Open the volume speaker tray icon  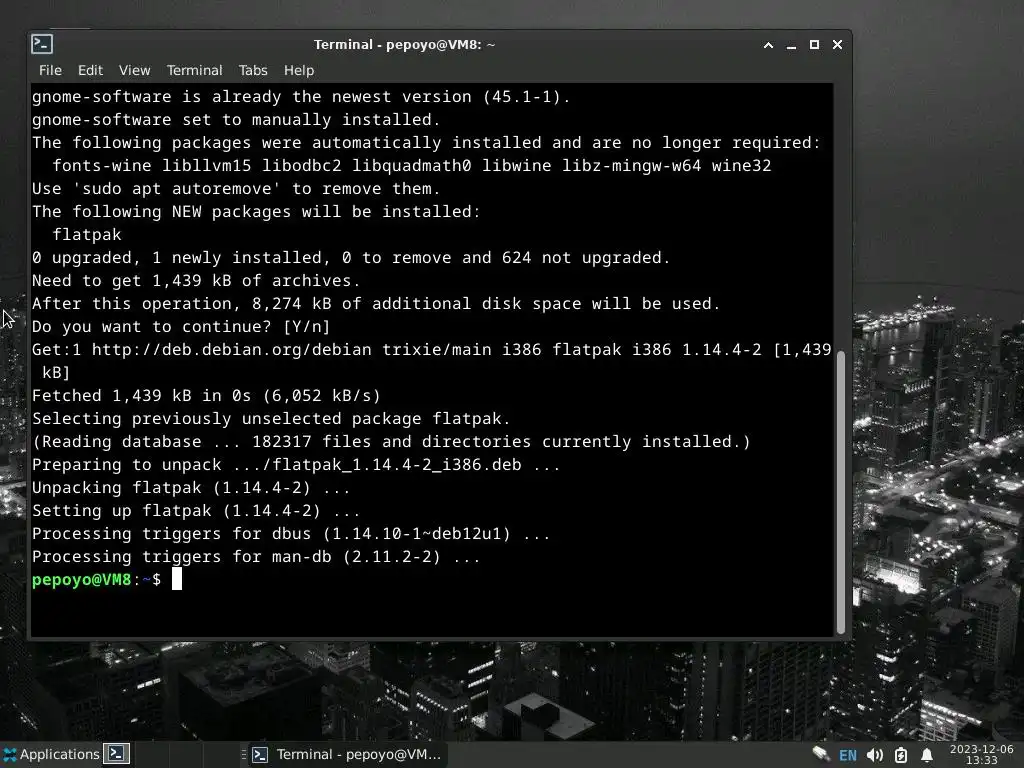point(874,755)
